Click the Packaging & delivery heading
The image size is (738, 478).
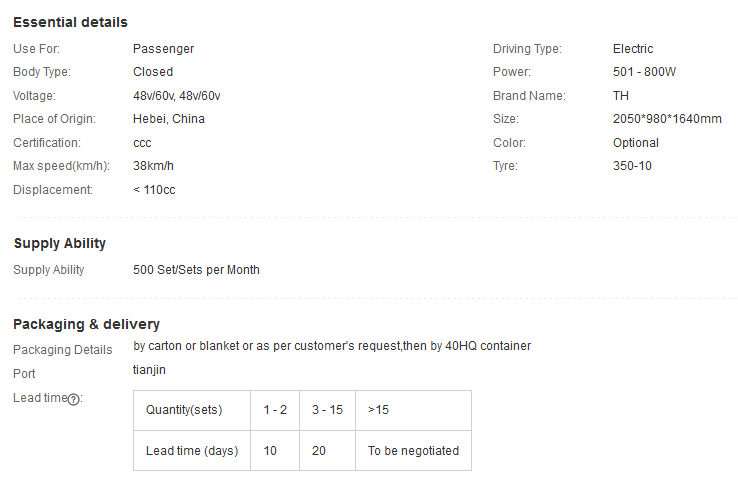87,324
